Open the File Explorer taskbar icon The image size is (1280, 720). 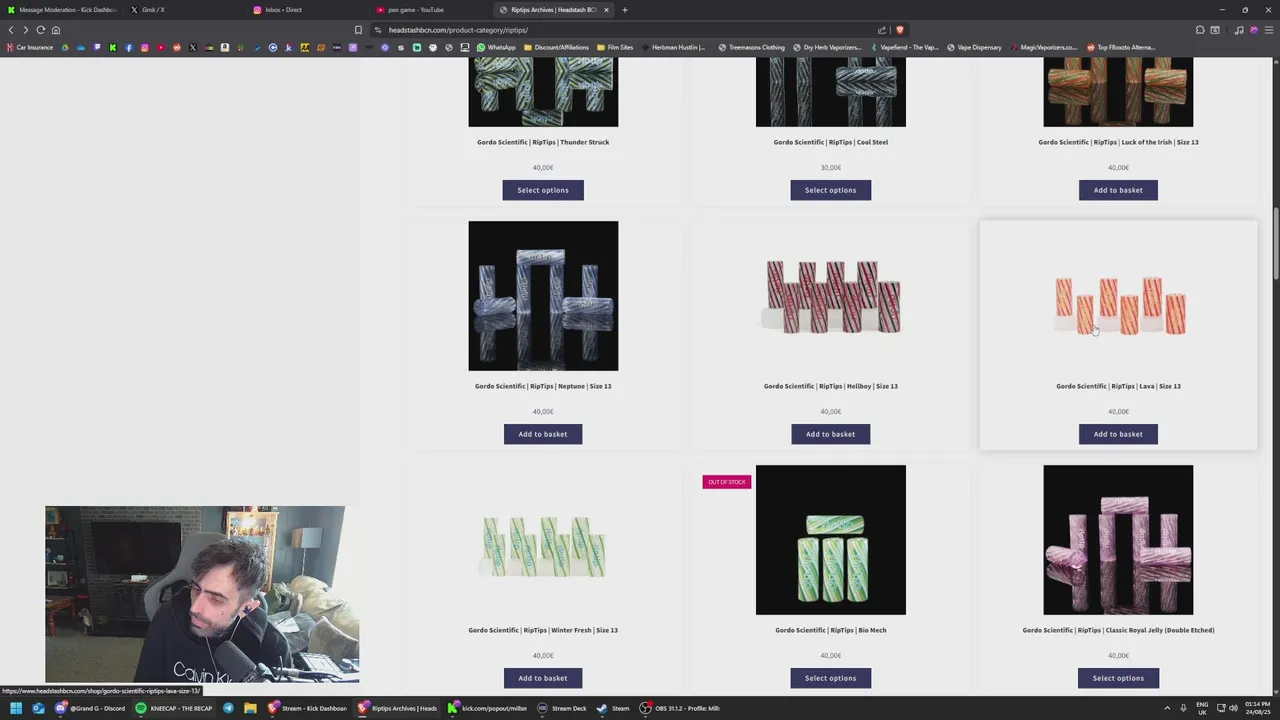click(250, 708)
